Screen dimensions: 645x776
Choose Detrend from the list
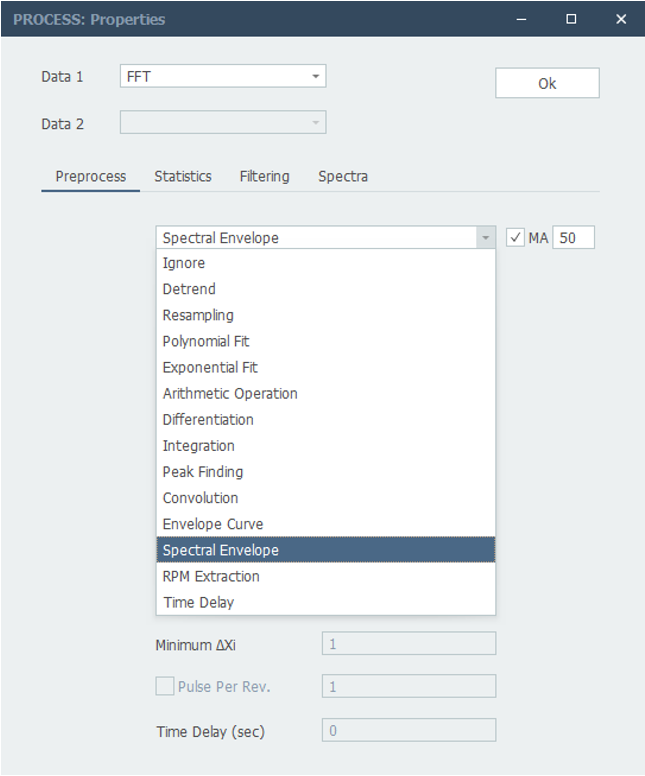point(326,289)
